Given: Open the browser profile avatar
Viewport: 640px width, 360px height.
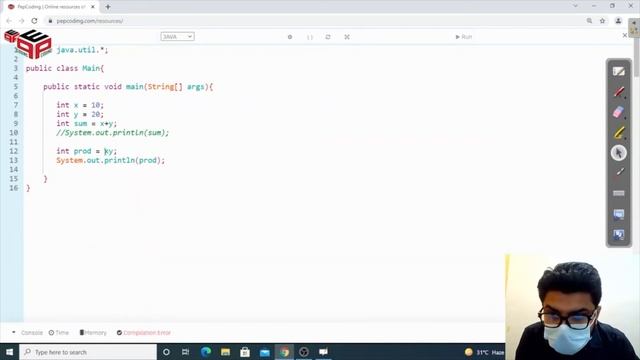Looking at the screenshot, I should 618,21.
